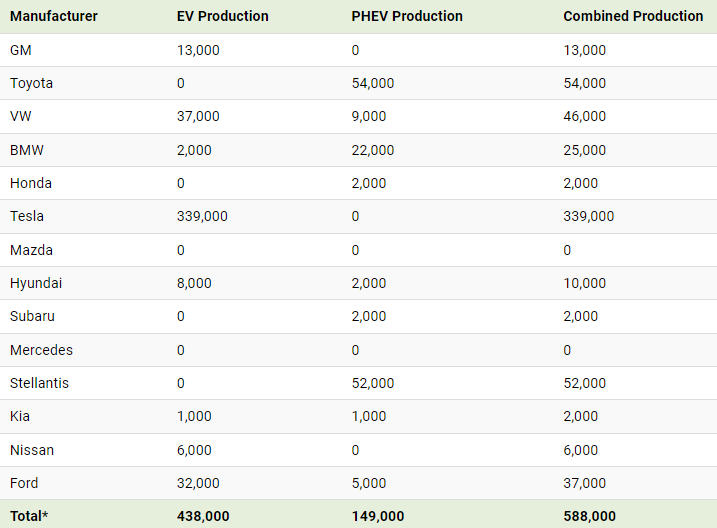Click Stellantis combined production 52,000

584,383
